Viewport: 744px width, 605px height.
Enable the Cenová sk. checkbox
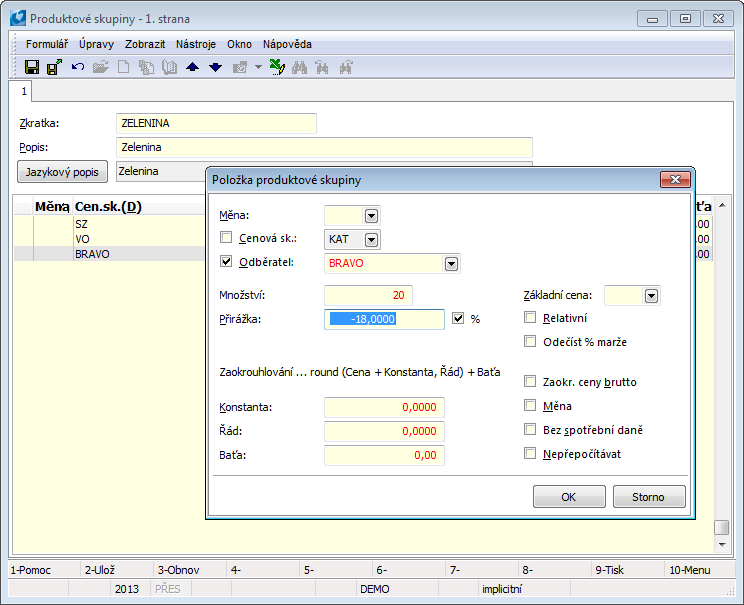226,239
